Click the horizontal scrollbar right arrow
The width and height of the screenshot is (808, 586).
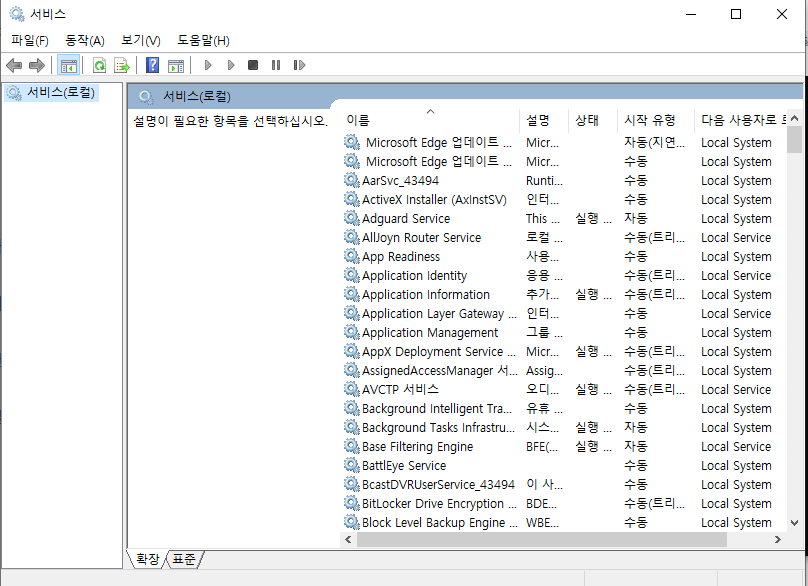click(778, 540)
